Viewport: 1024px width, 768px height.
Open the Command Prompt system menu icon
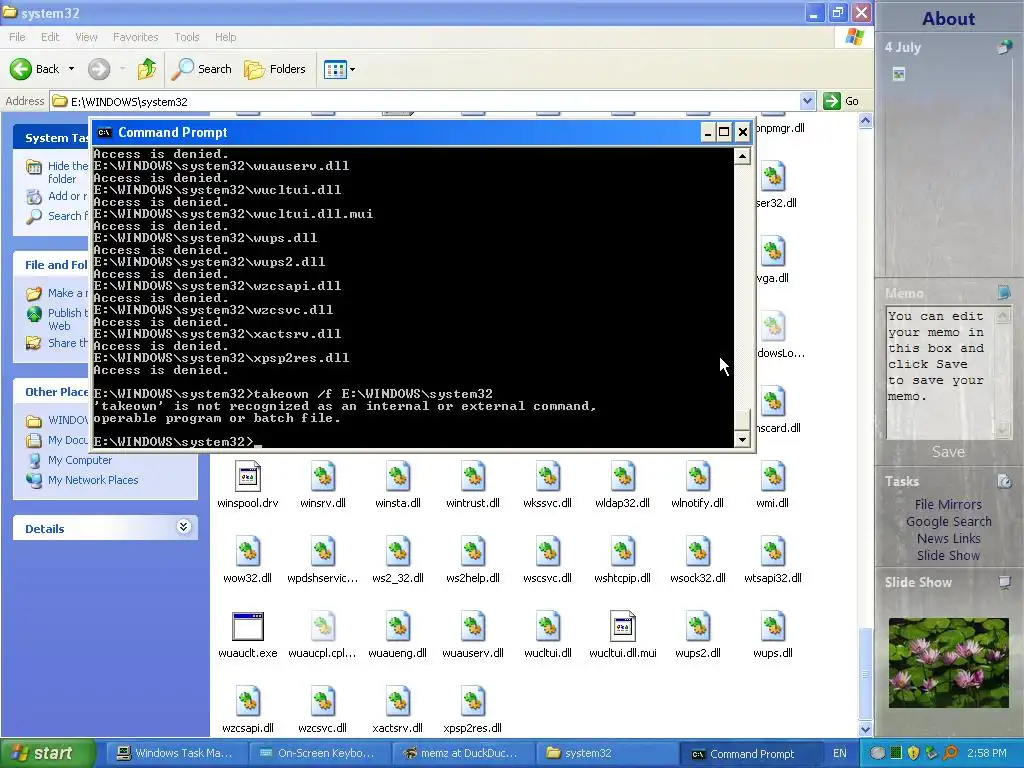104,133
